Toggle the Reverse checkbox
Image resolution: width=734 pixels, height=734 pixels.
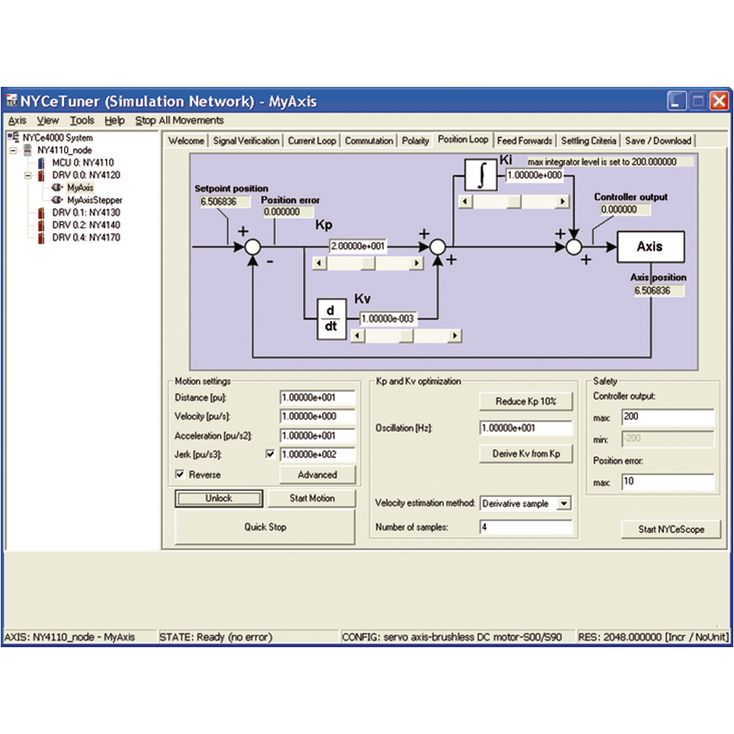pos(180,474)
